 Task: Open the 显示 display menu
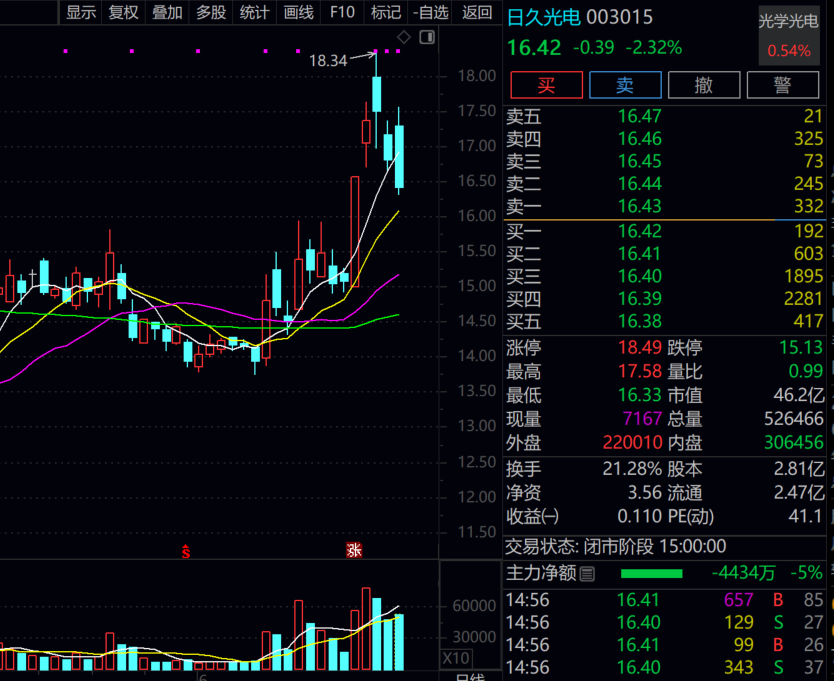click(x=81, y=12)
